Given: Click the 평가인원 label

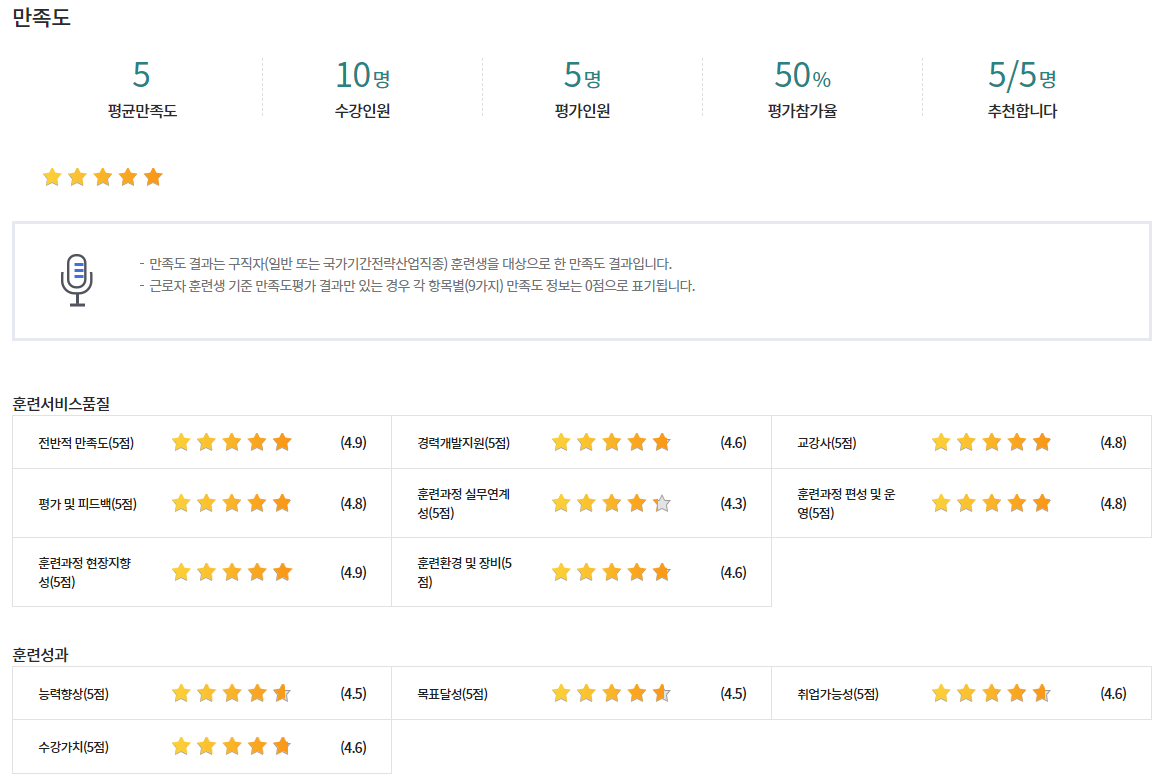Looking at the screenshot, I should pos(582,111).
